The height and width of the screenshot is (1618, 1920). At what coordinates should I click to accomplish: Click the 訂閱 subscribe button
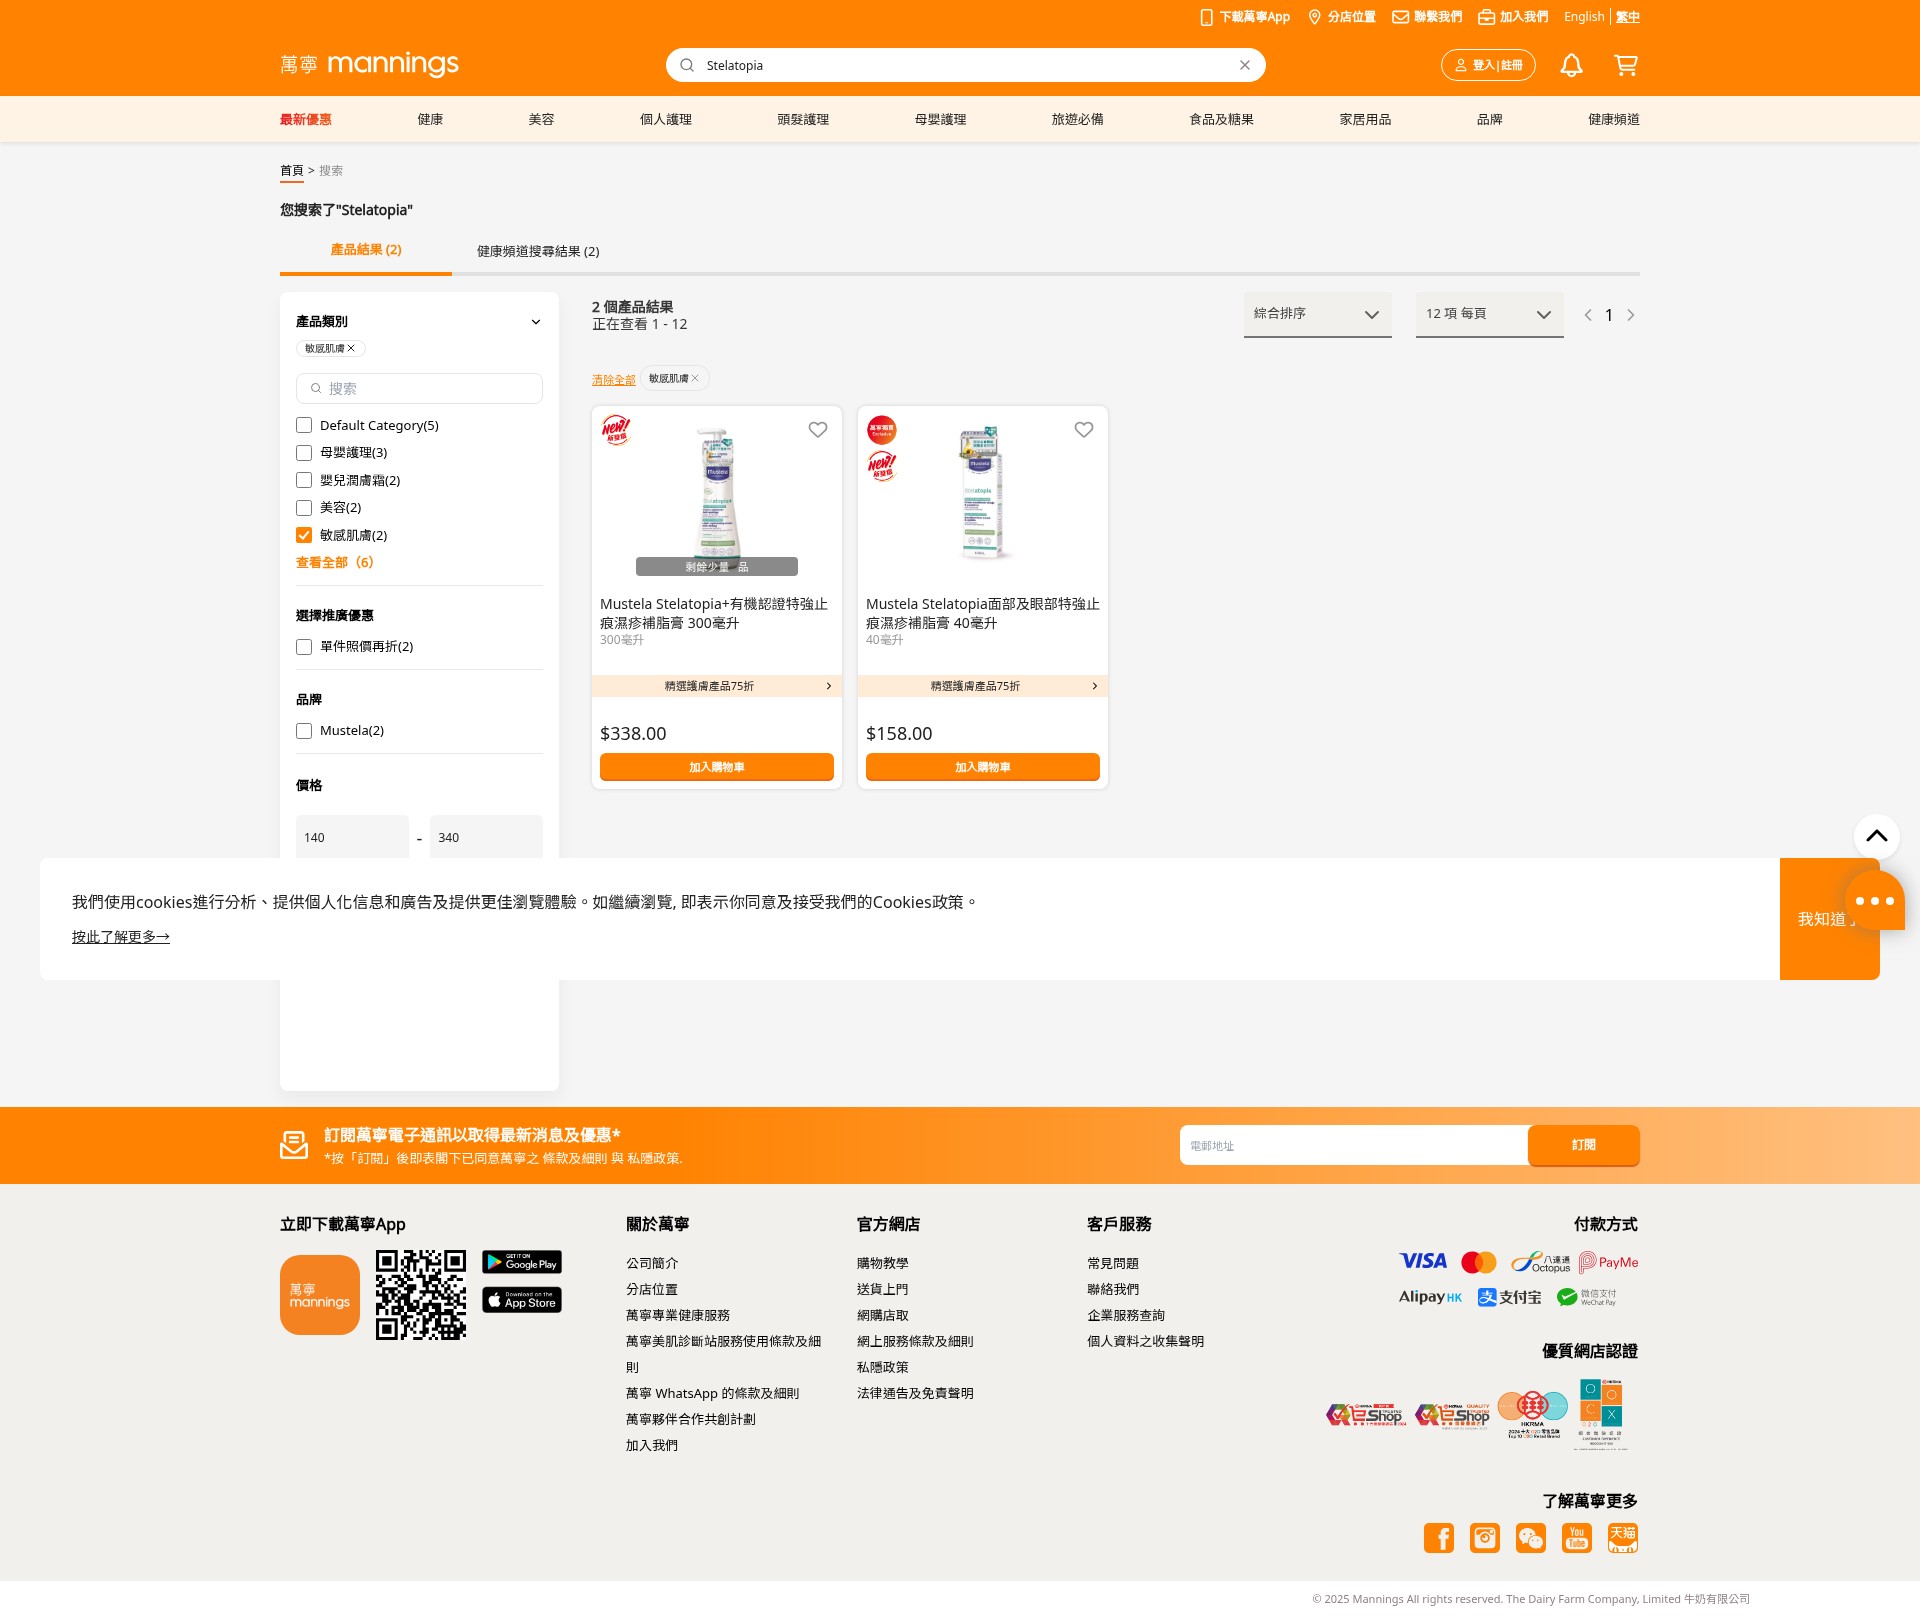coord(1584,1145)
